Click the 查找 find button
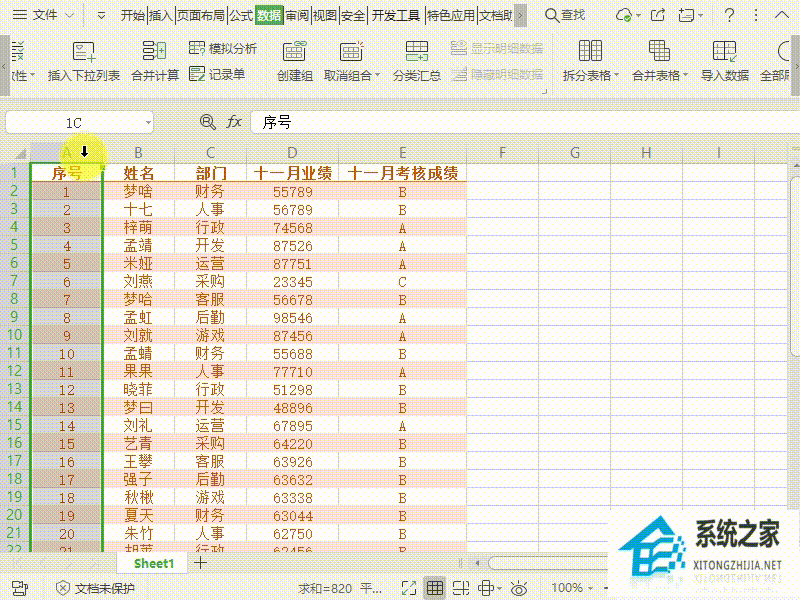The image size is (800, 600). [x=565, y=15]
